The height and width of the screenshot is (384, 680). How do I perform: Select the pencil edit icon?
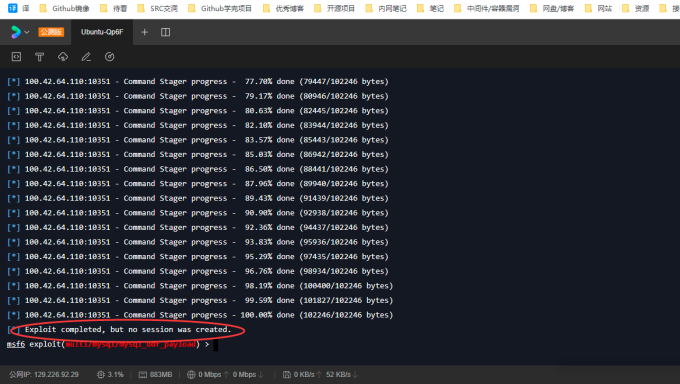86,57
